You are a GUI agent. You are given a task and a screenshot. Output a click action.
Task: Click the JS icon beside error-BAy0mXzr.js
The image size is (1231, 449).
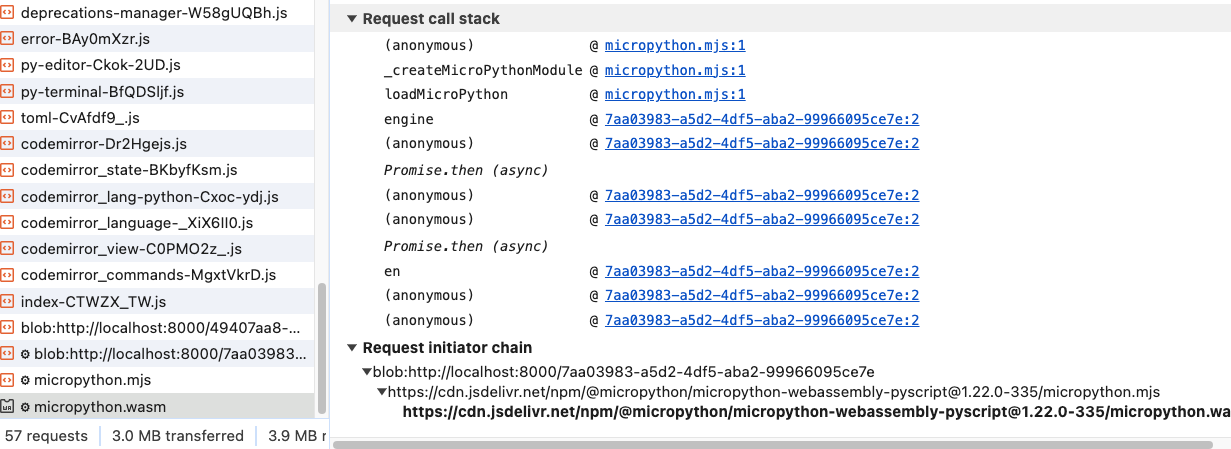click(8, 39)
